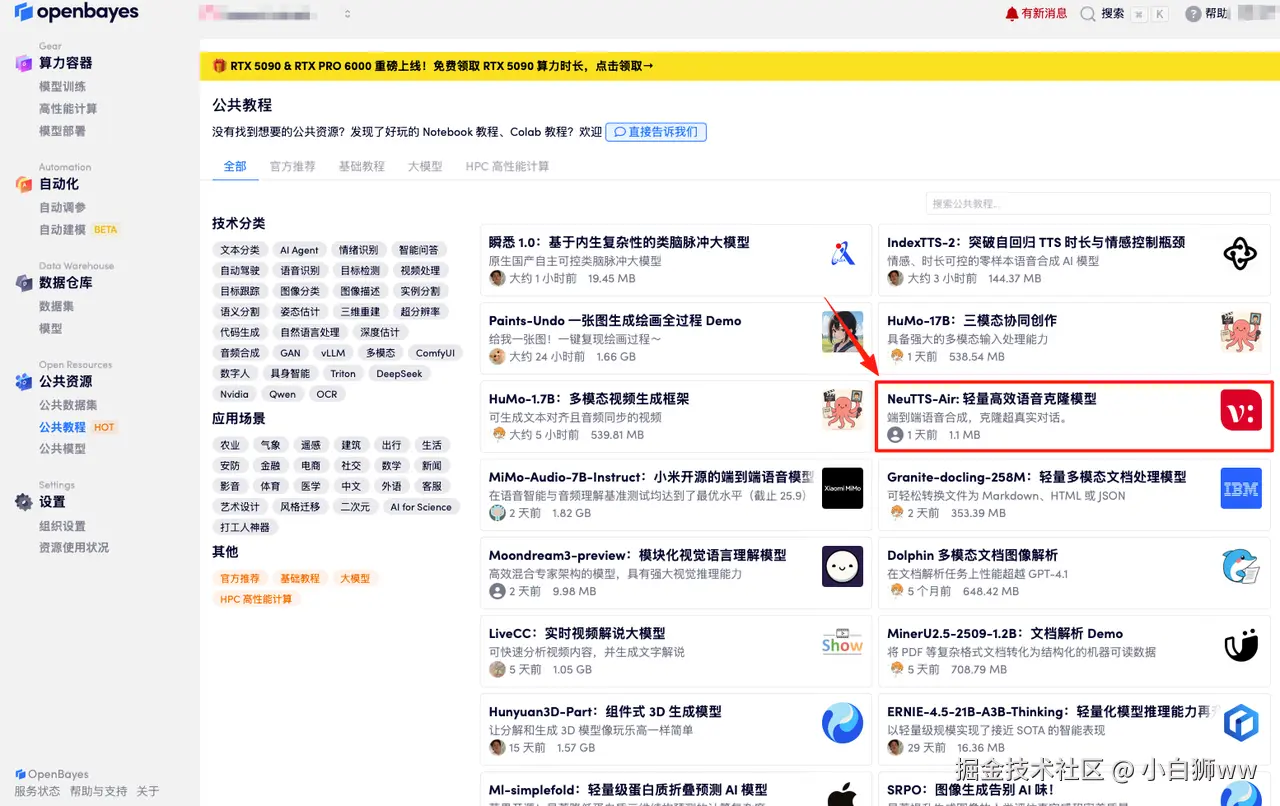Viewport: 1280px width, 806px height.
Task: Filter by the DeepSeek tag
Action: (399, 374)
